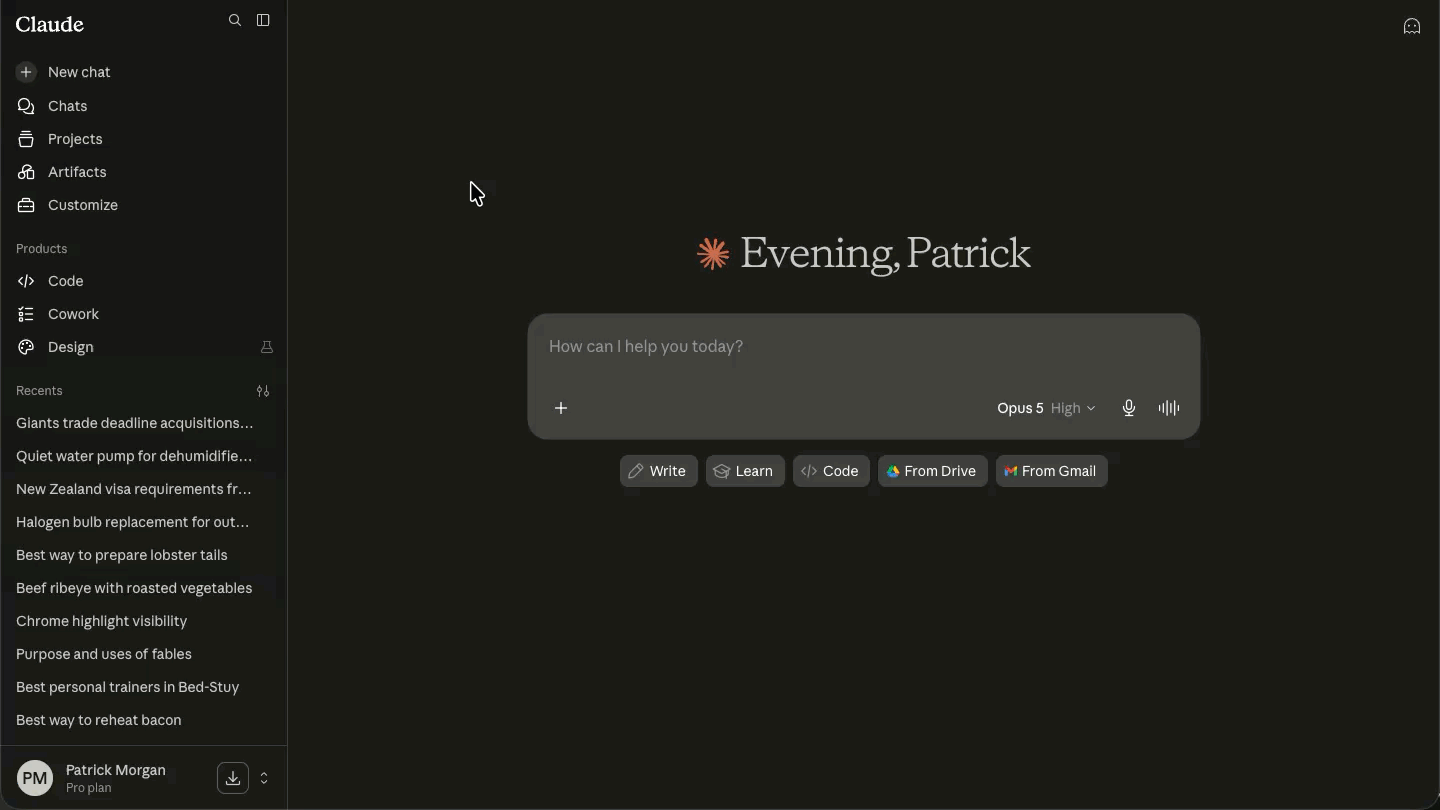The image size is (1440, 810).
Task: Click the search icon in sidebar header
Action: click(235, 20)
